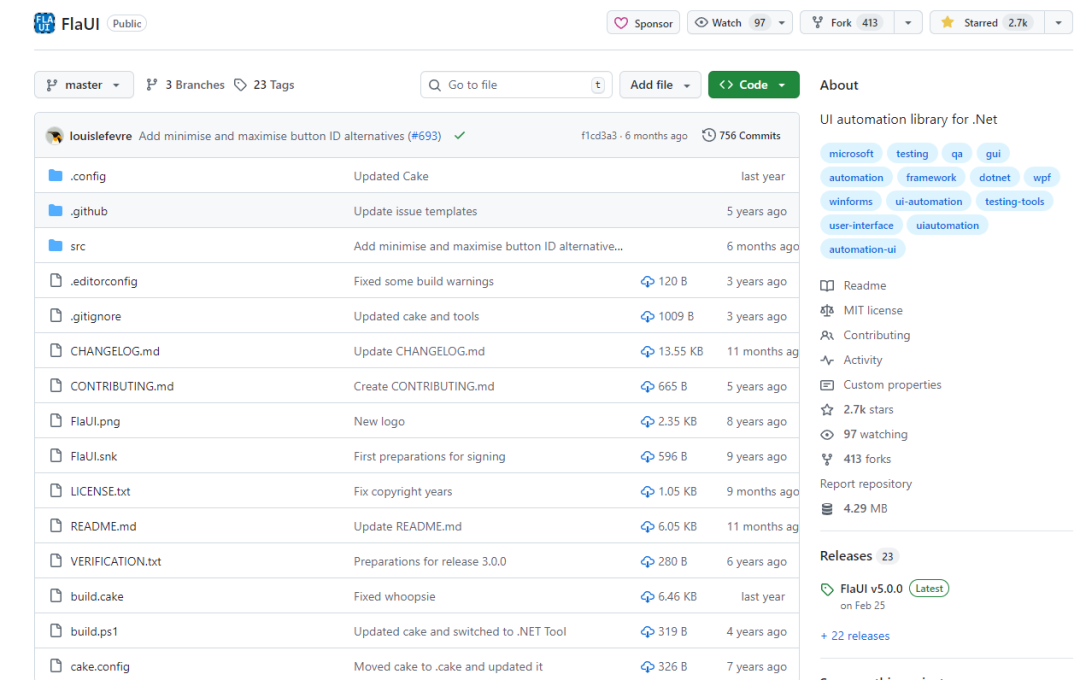
Task: Open the Watch notification options dropdown arrow
Action: coord(781,23)
